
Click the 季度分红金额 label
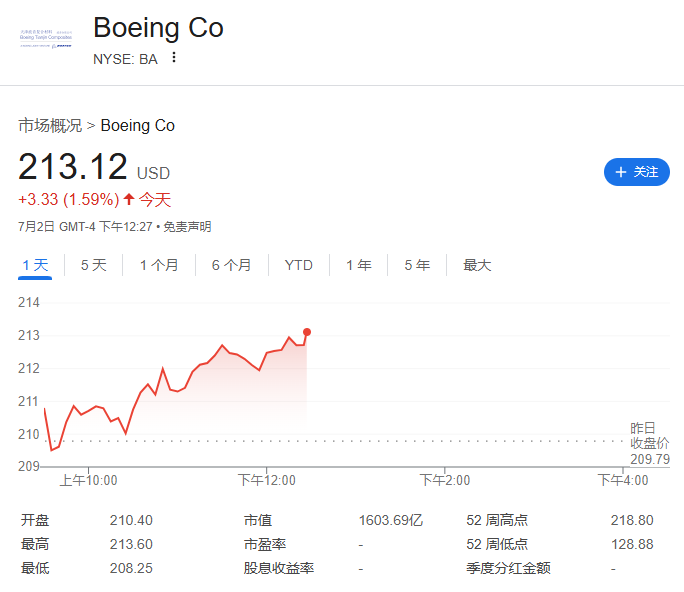(x=508, y=568)
